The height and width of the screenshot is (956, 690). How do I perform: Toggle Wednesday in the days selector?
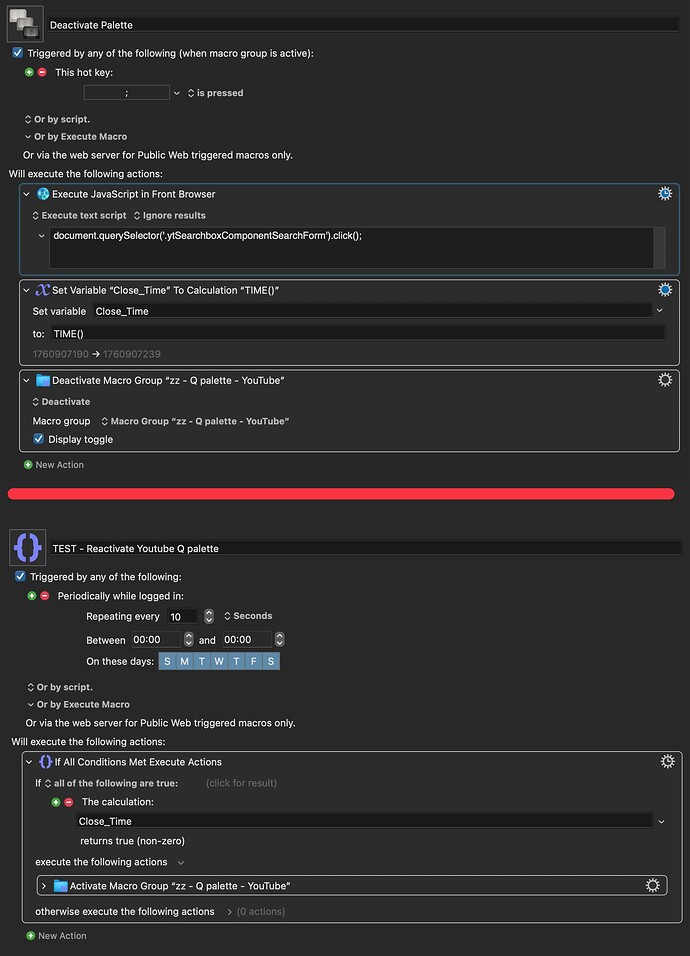click(219, 661)
